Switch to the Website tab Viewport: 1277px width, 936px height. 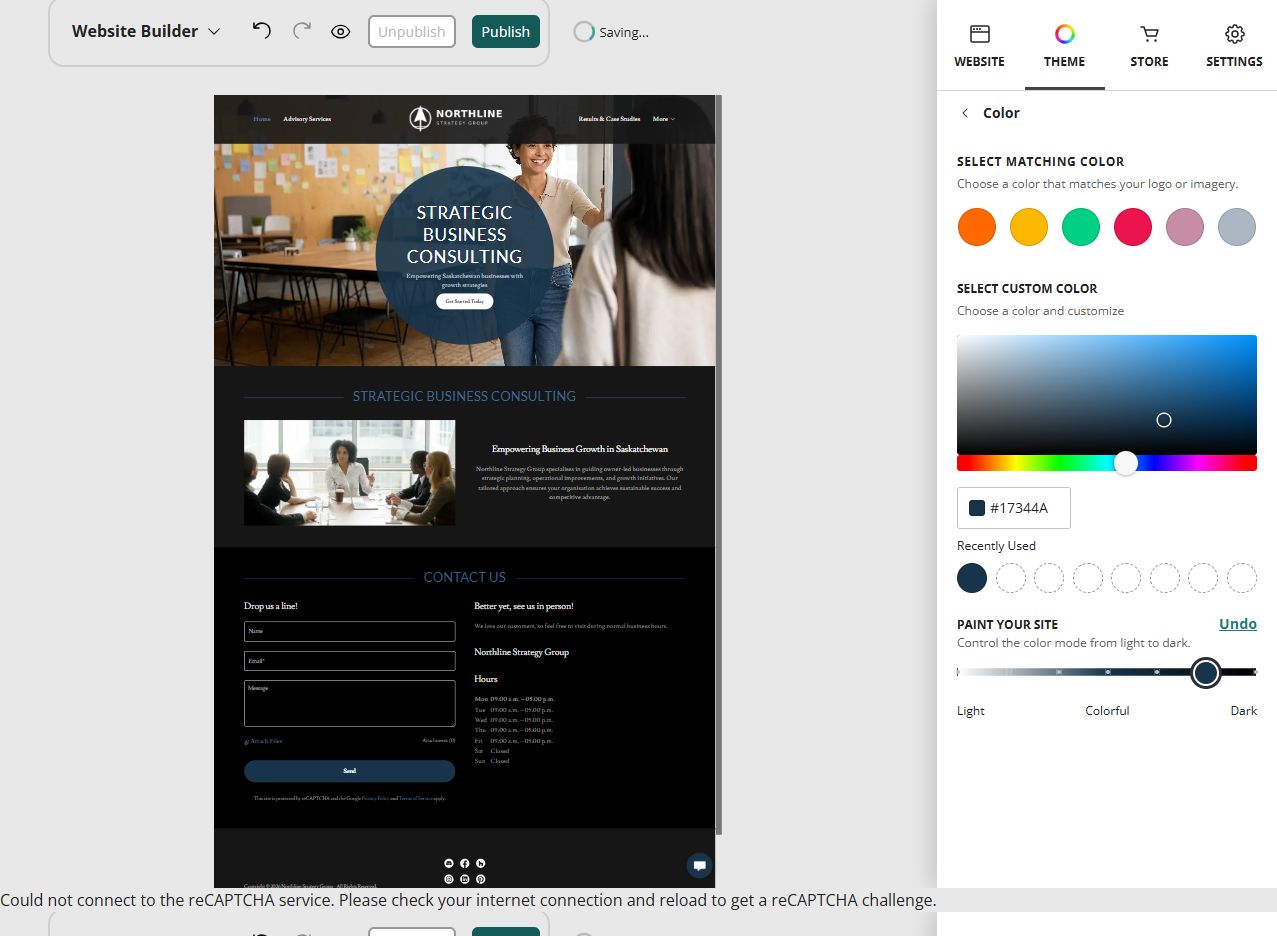click(x=980, y=46)
